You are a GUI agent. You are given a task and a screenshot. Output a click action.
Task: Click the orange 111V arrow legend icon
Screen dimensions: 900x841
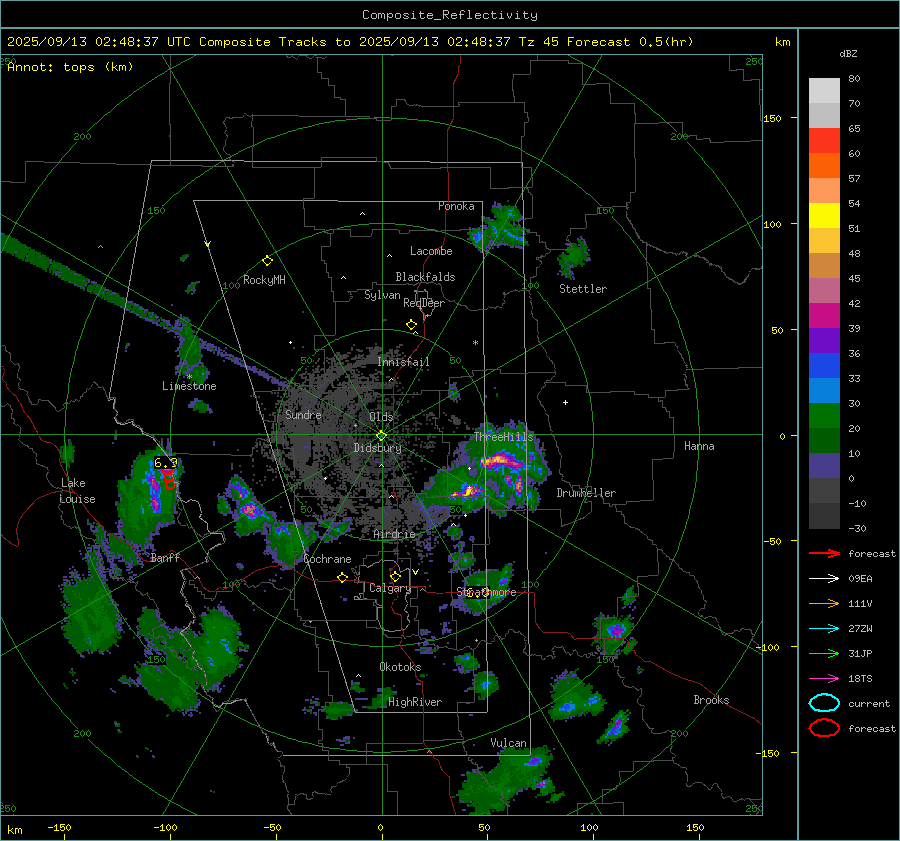[x=824, y=603]
